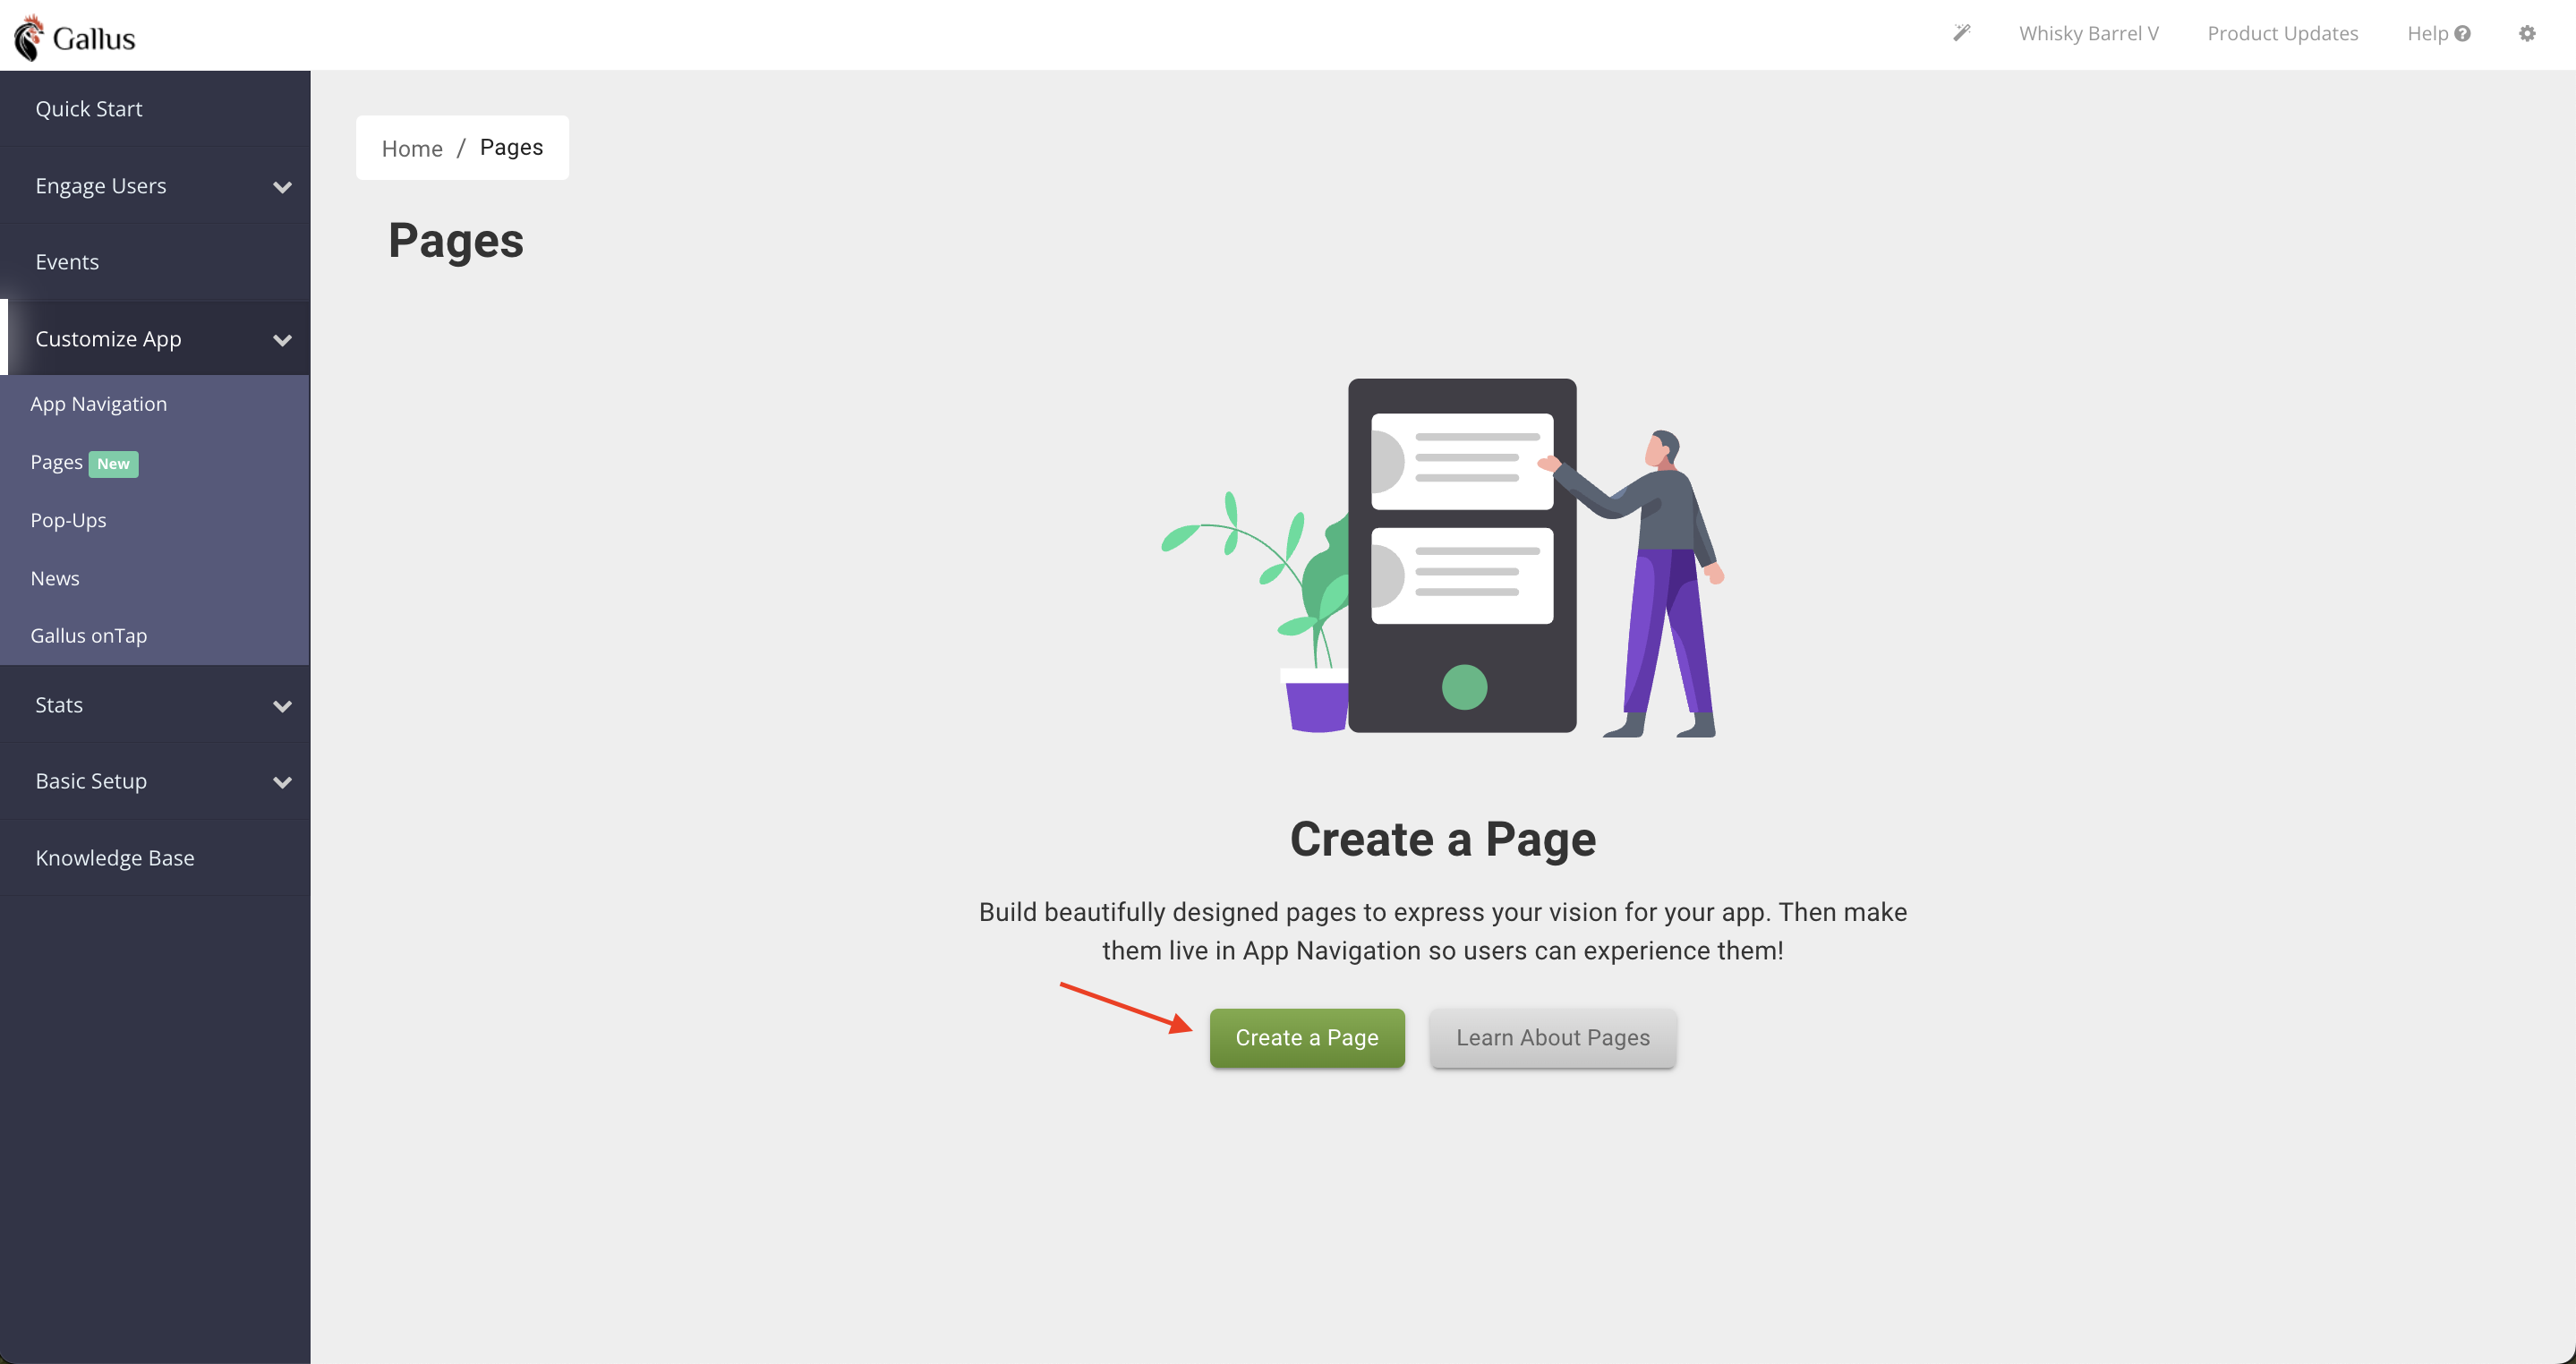Image resolution: width=2576 pixels, height=1364 pixels.
Task: Expand the Stats chevron
Action: [x=283, y=705]
